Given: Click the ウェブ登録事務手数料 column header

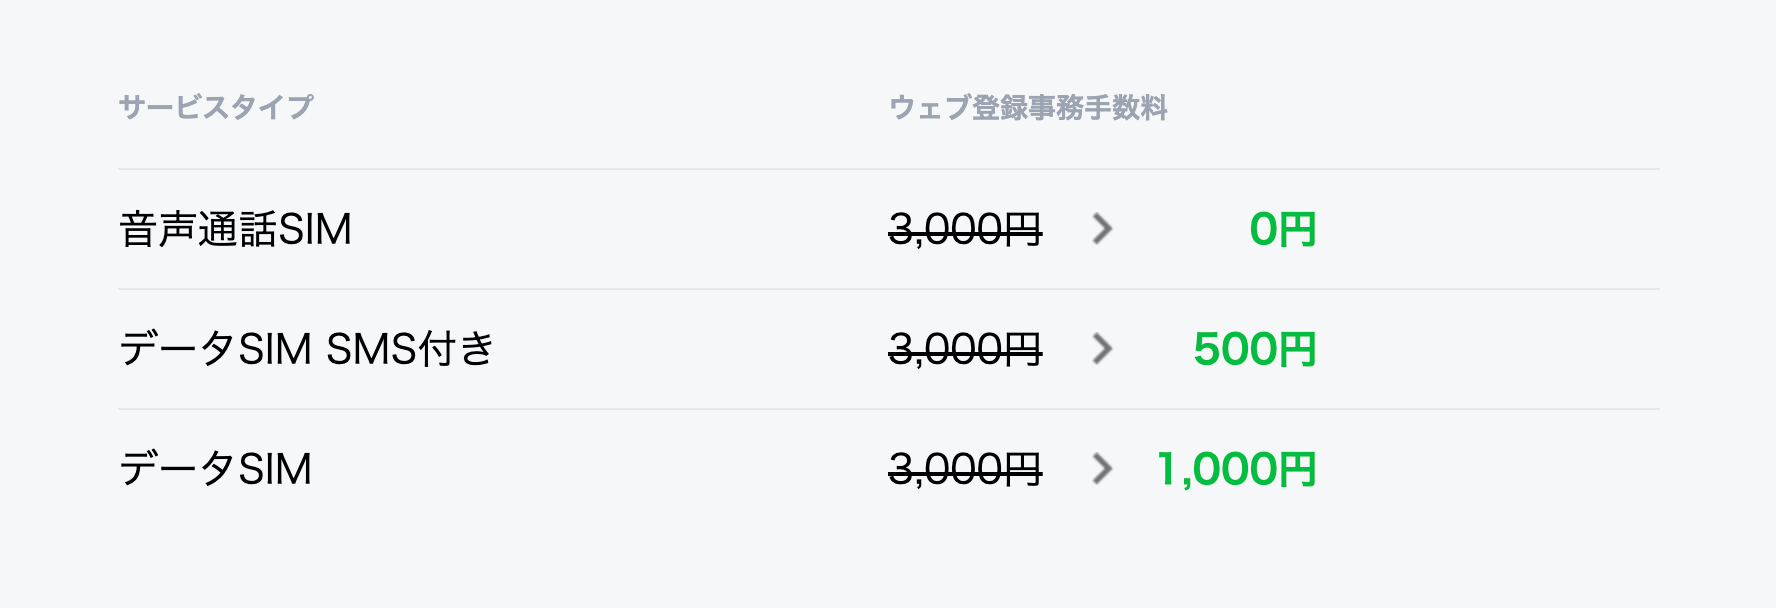Looking at the screenshot, I should pos(1028,107).
